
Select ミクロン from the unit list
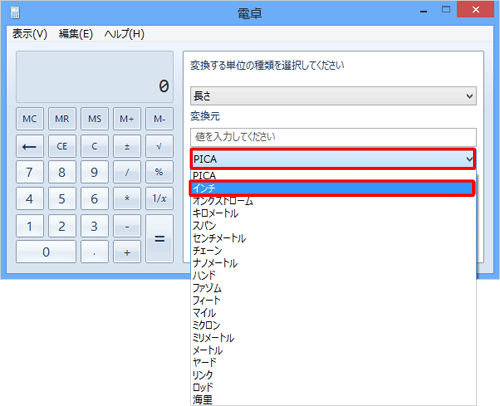pyautogui.click(x=333, y=325)
